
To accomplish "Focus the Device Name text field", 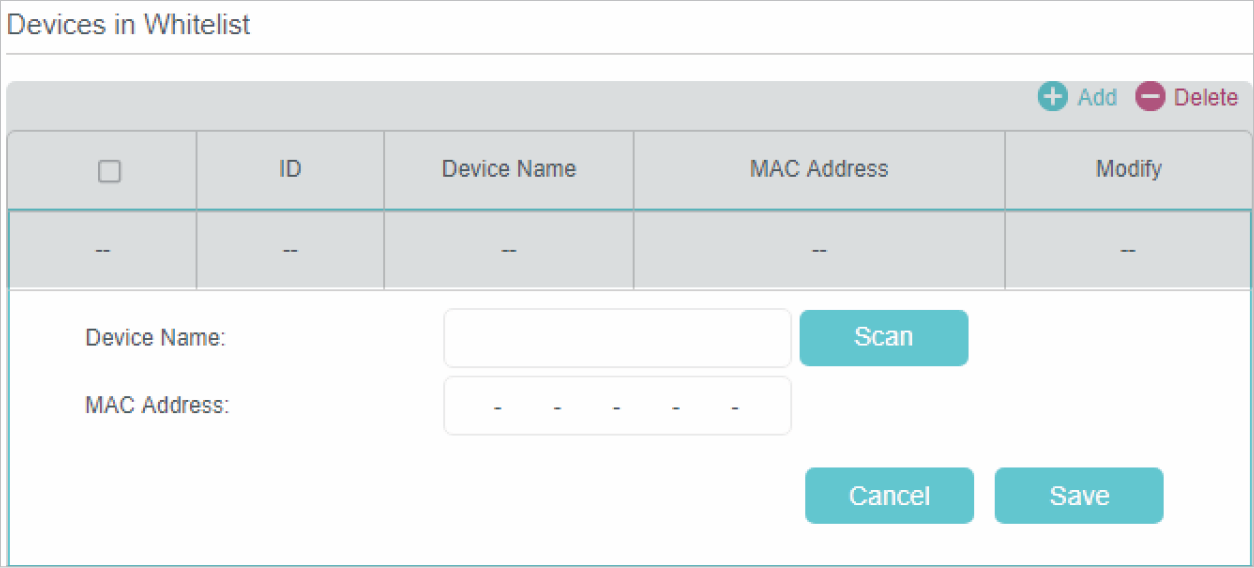I will (617, 338).
